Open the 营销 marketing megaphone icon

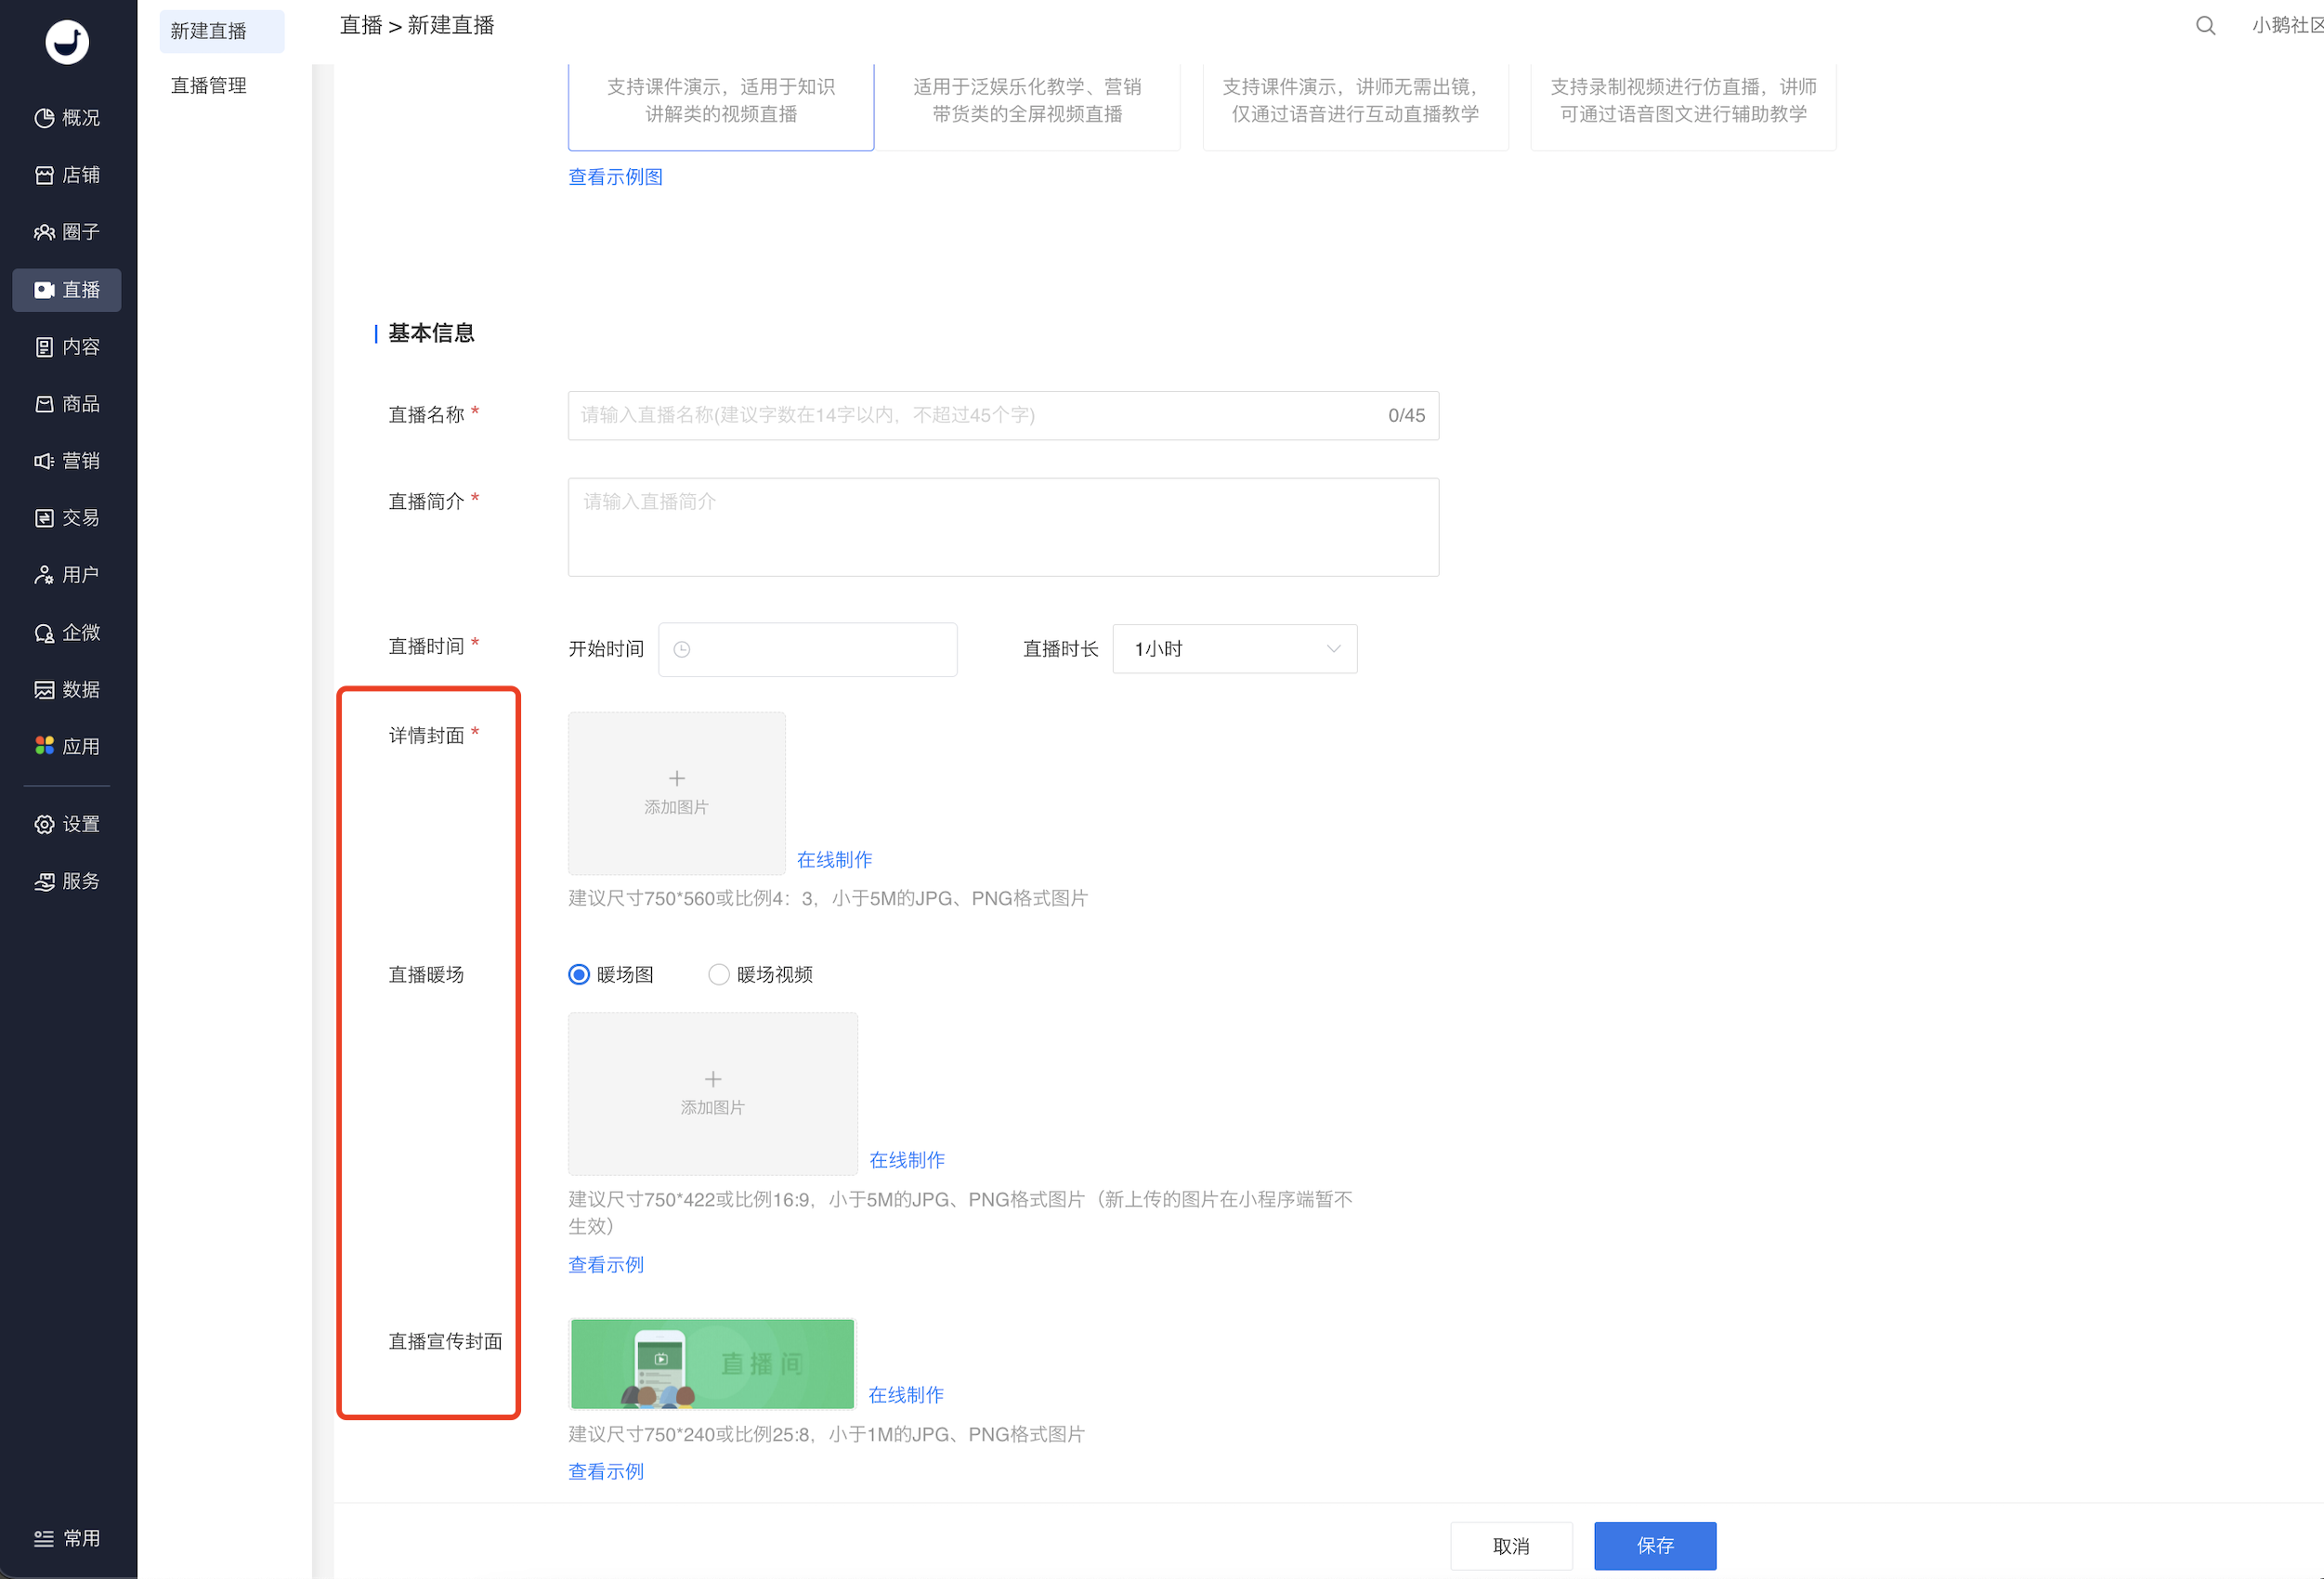tap(44, 461)
